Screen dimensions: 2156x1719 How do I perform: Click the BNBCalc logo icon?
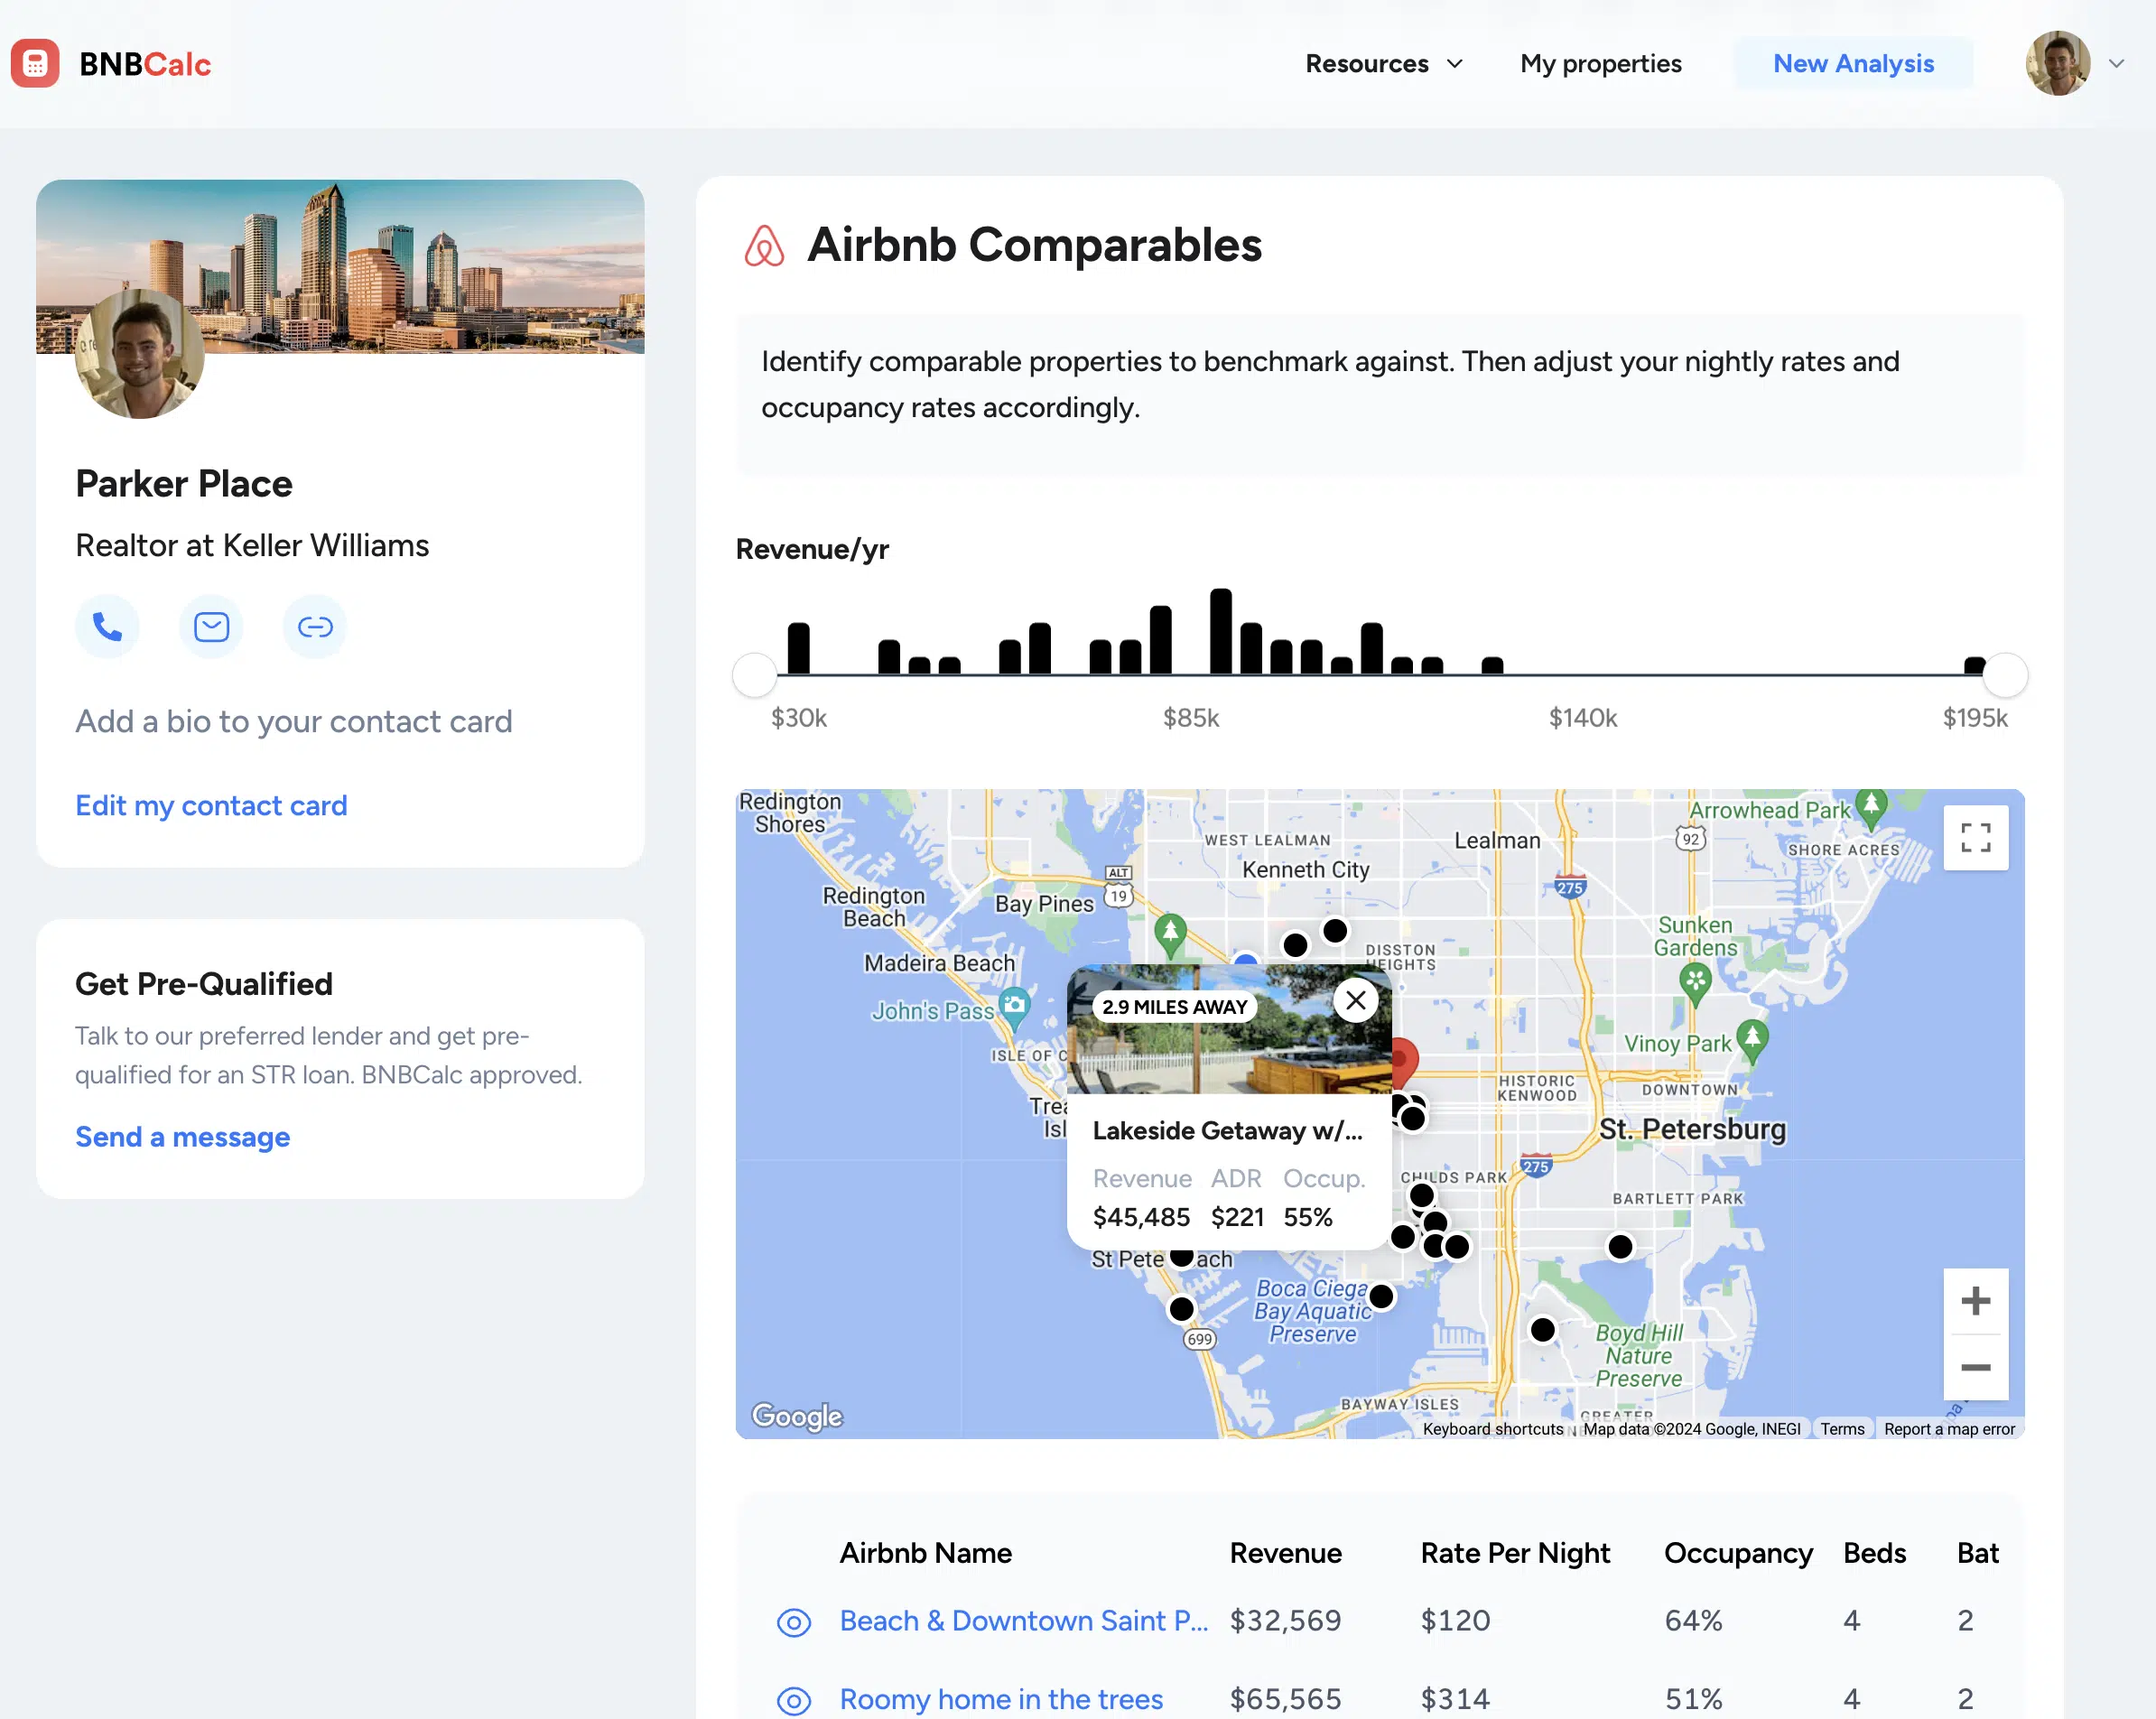click(x=36, y=64)
